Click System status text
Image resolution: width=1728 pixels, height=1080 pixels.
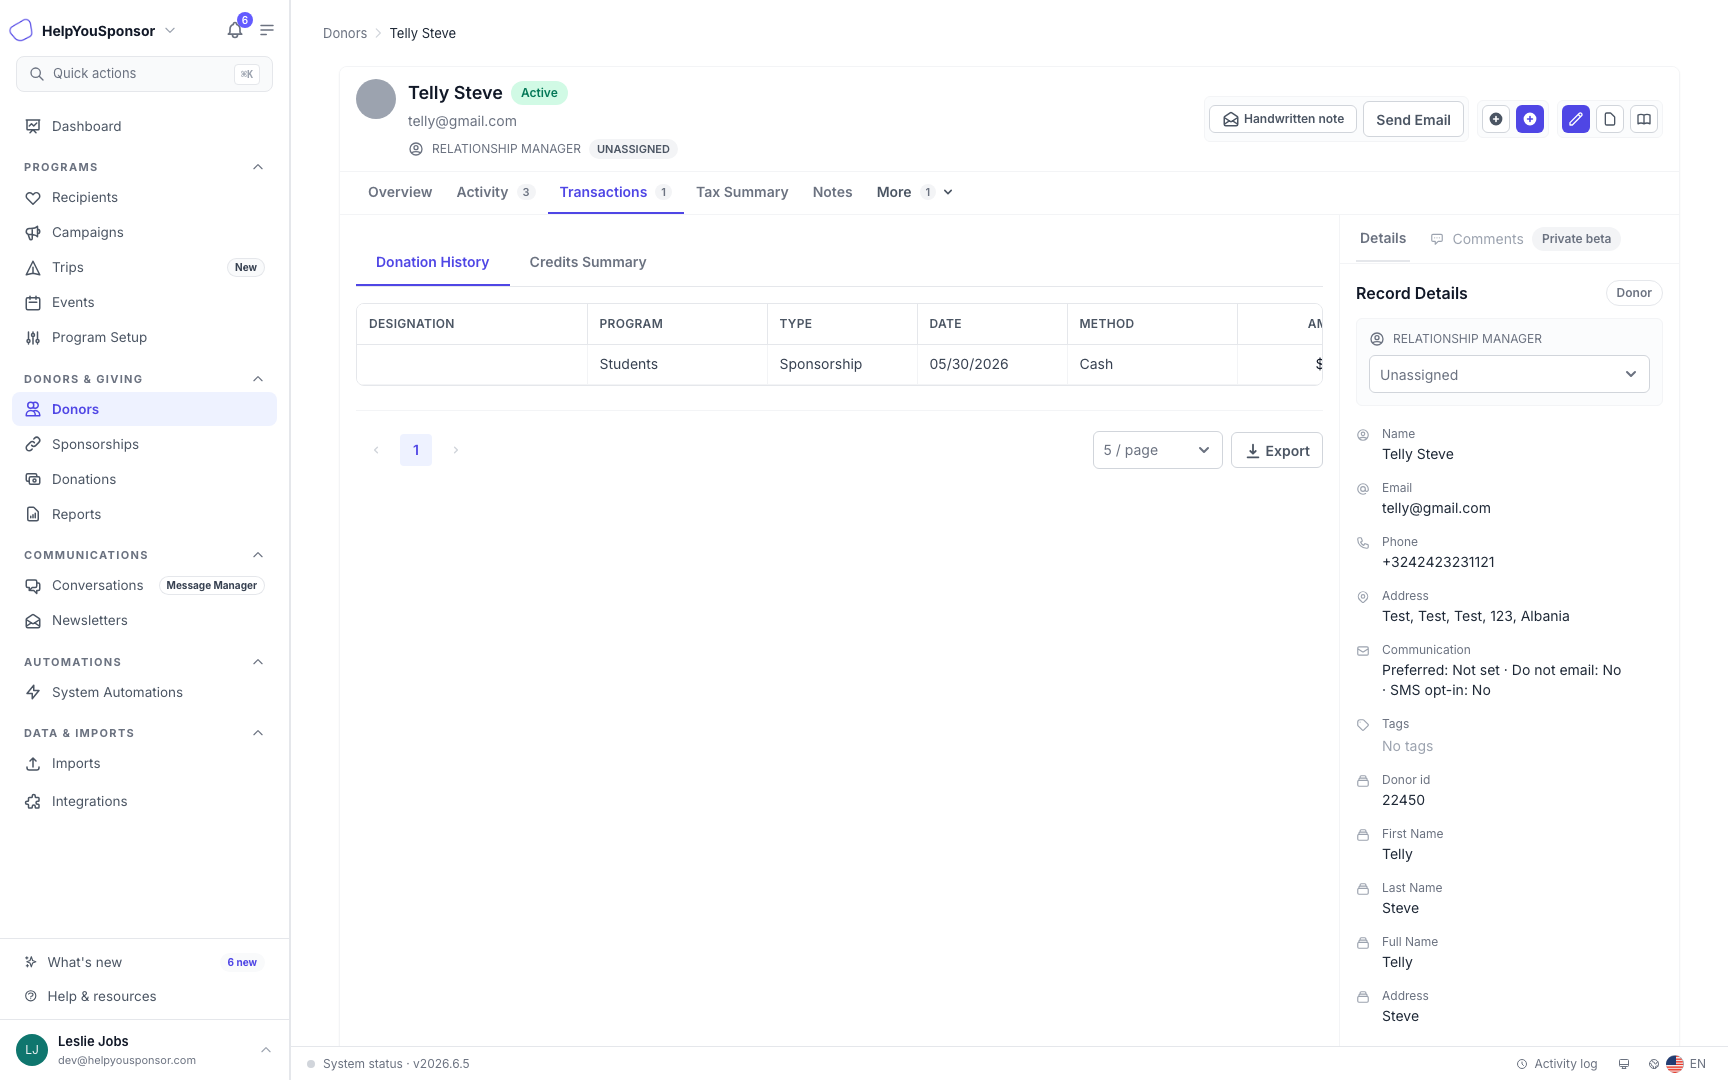pos(396,1064)
